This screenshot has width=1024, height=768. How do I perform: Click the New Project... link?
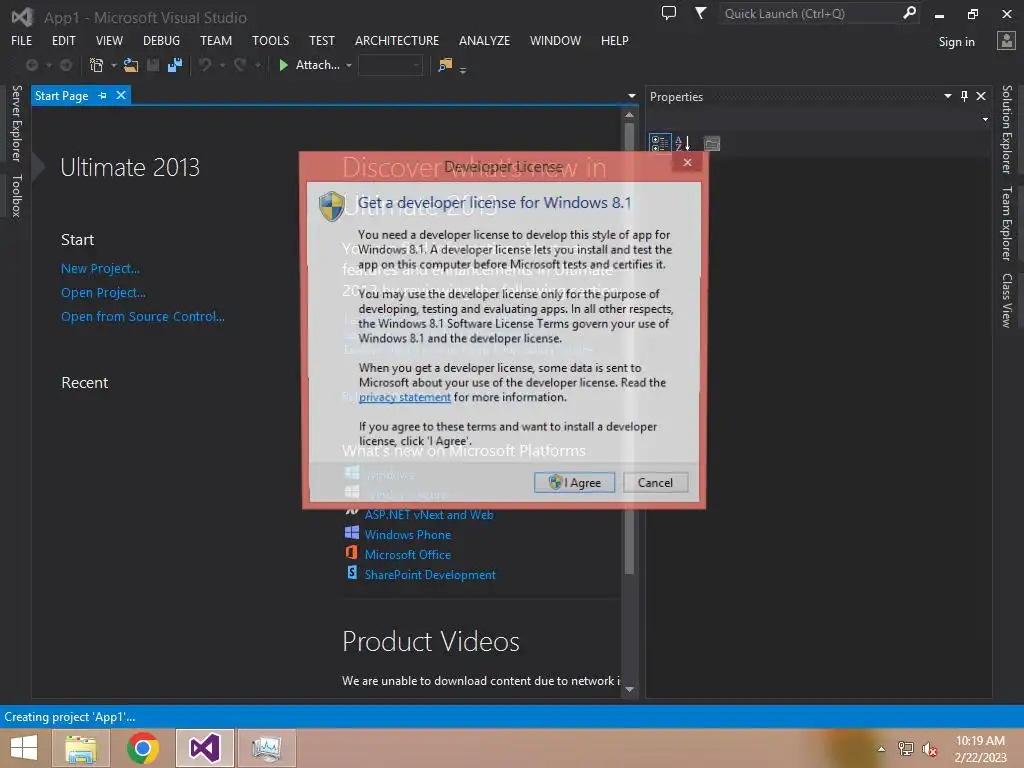point(100,268)
